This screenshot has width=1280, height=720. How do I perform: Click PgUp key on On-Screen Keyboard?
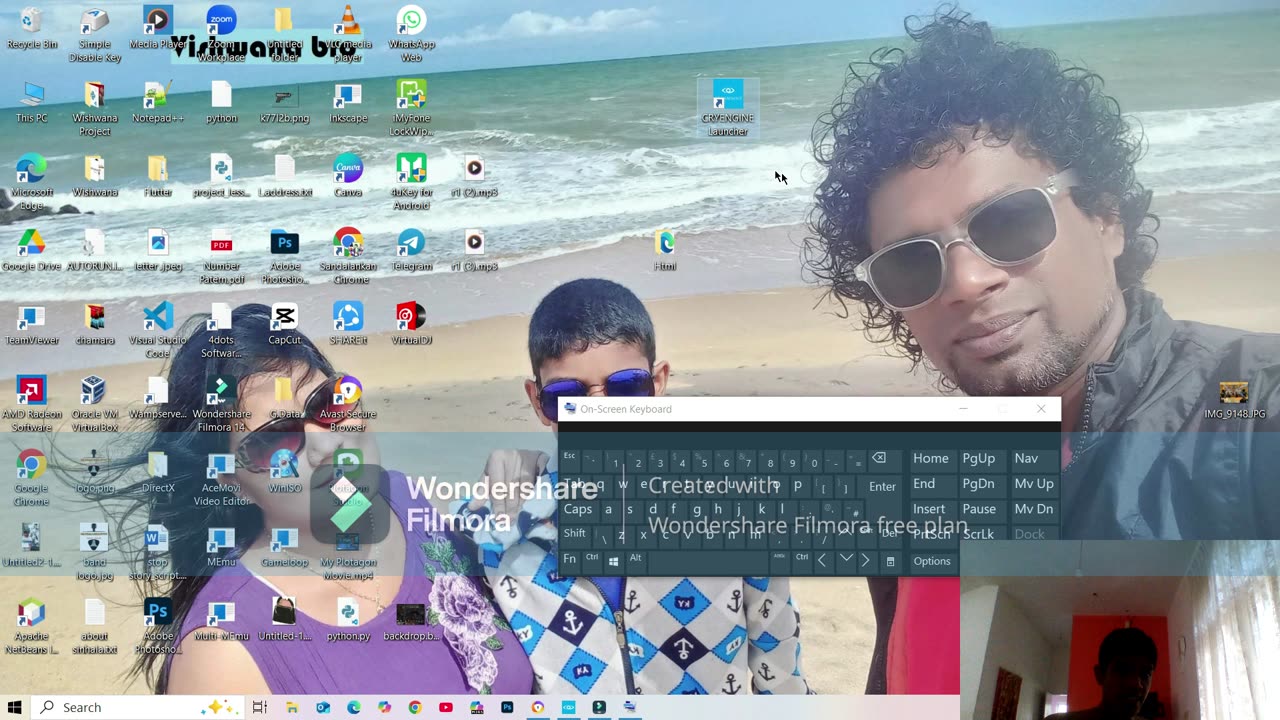978,458
